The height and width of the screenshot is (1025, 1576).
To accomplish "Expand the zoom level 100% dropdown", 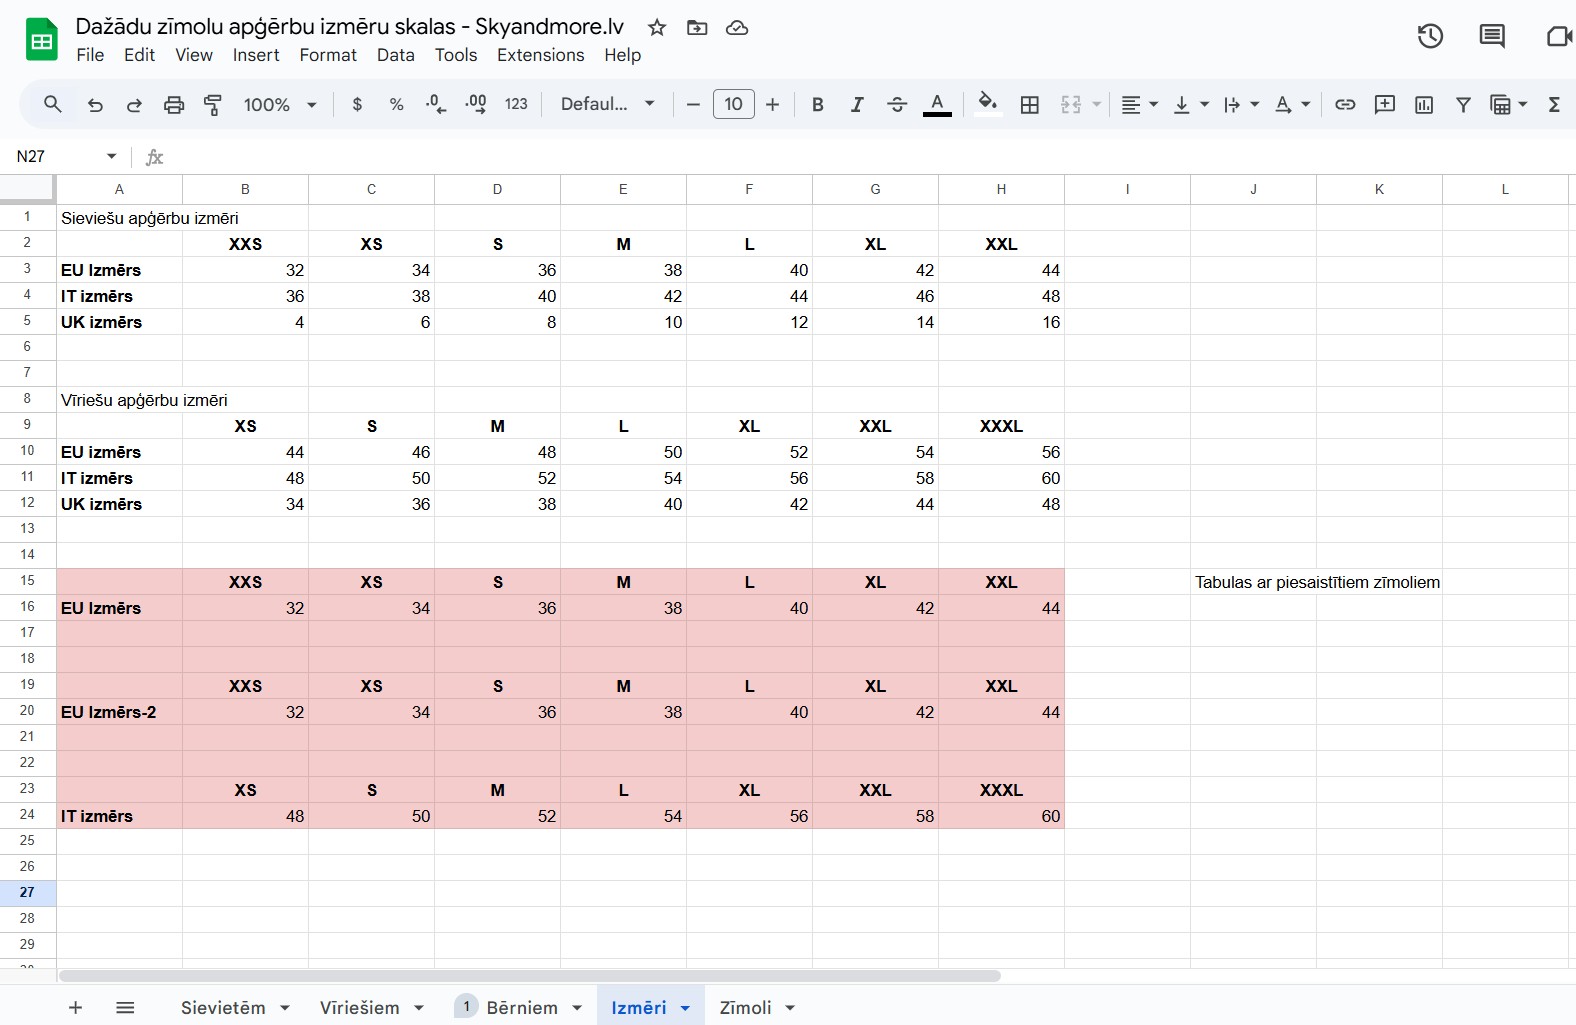I will click(x=280, y=104).
